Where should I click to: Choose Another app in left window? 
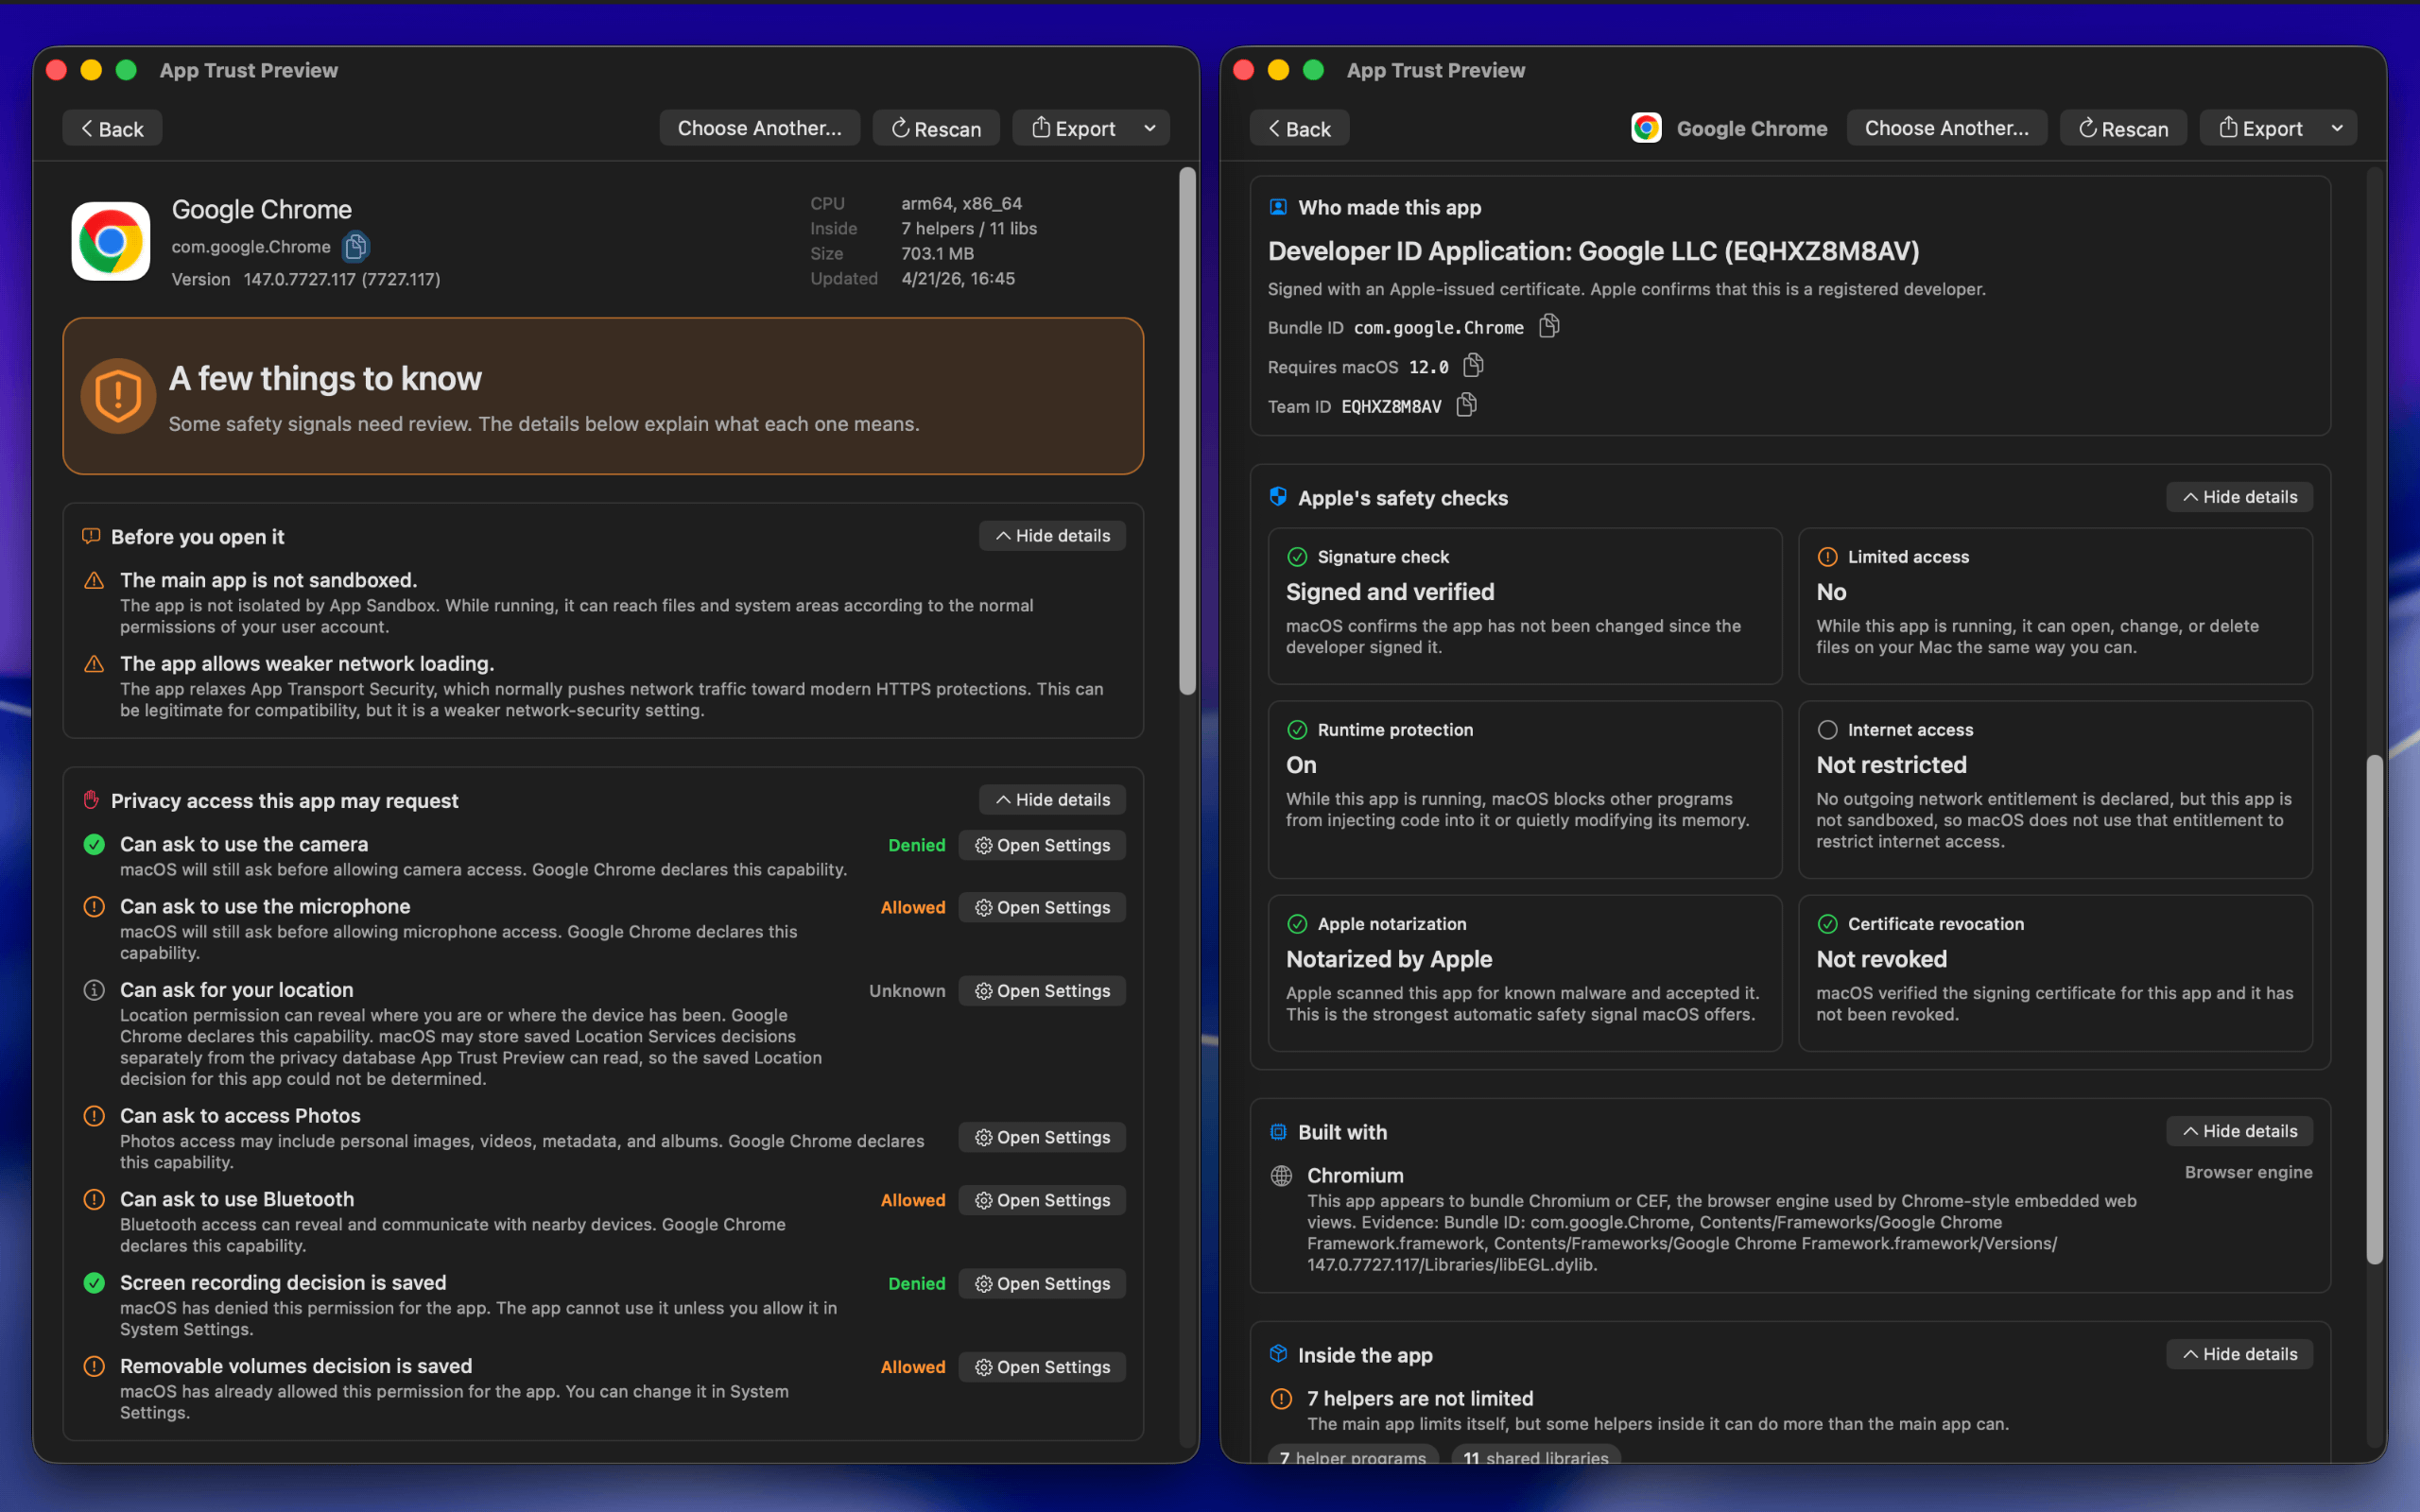pyautogui.click(x=759, y=128)
